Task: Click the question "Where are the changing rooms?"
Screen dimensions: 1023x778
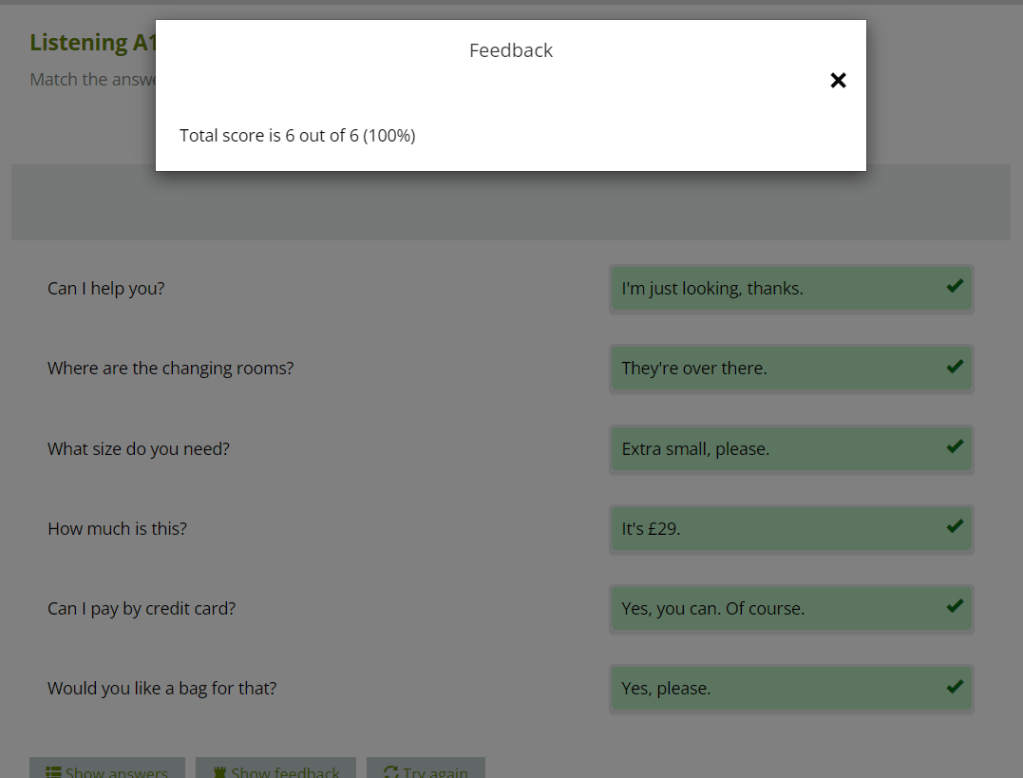Action: click(x=170, y=369)
